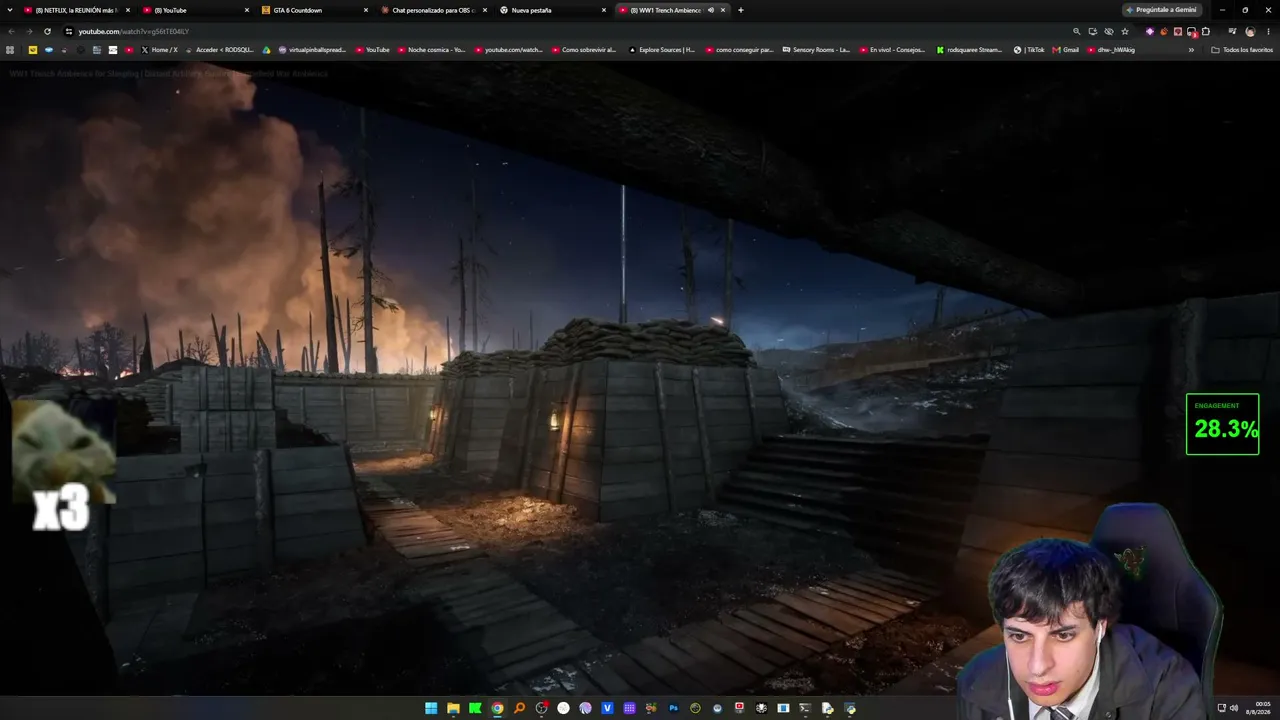
Task: Open the GTA 6 Countdown tab
Action: point(314,10)
